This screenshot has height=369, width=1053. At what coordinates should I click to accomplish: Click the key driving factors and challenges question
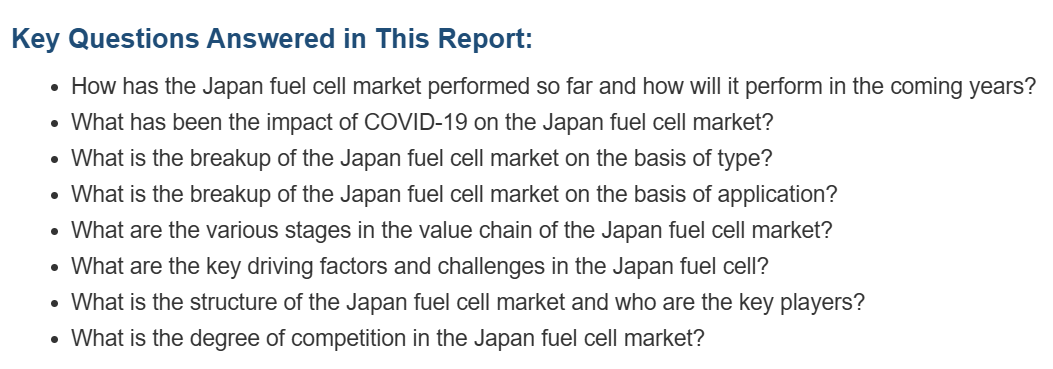pos(420,266)
